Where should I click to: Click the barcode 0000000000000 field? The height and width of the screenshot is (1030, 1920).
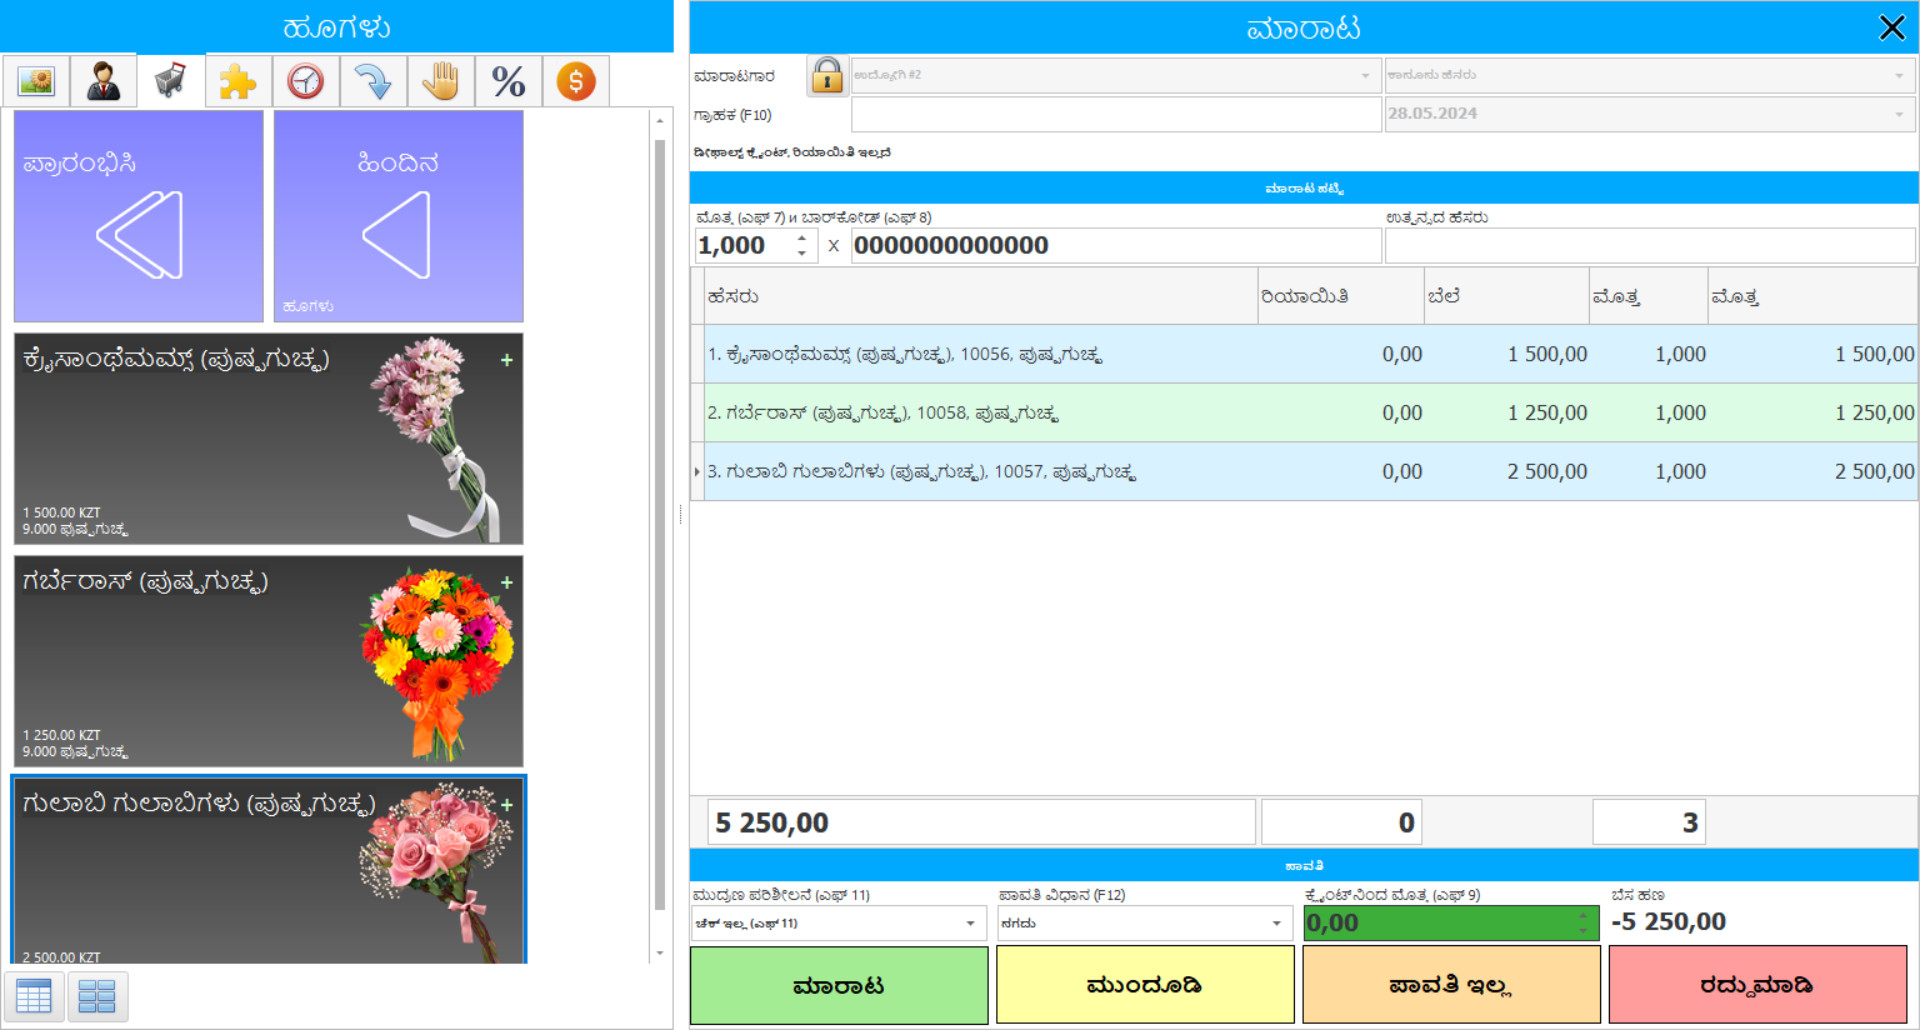(x=1116, y=245)
